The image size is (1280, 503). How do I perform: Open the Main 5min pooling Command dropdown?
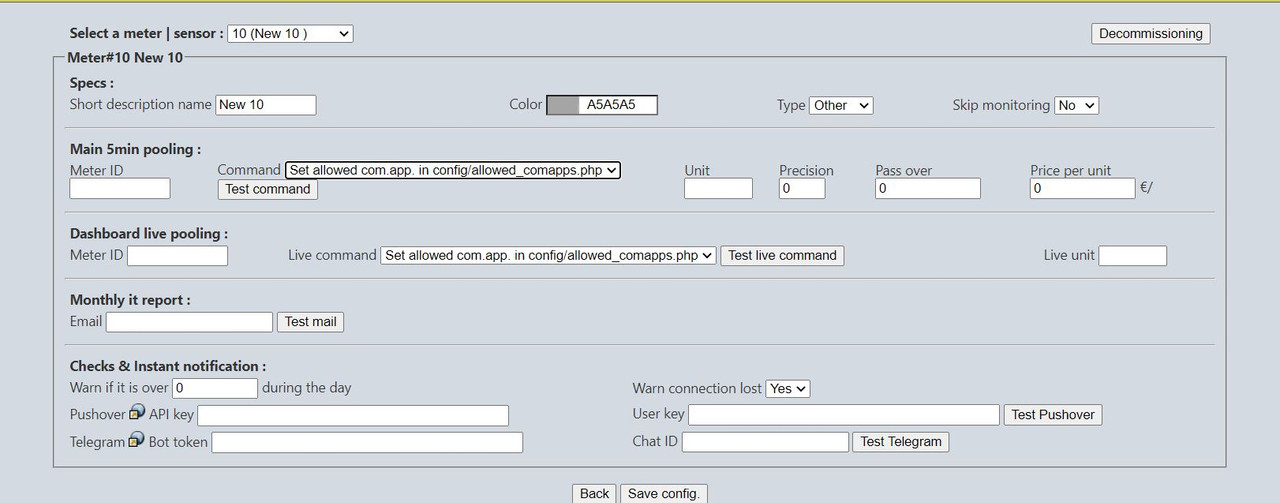pos(453,171)
